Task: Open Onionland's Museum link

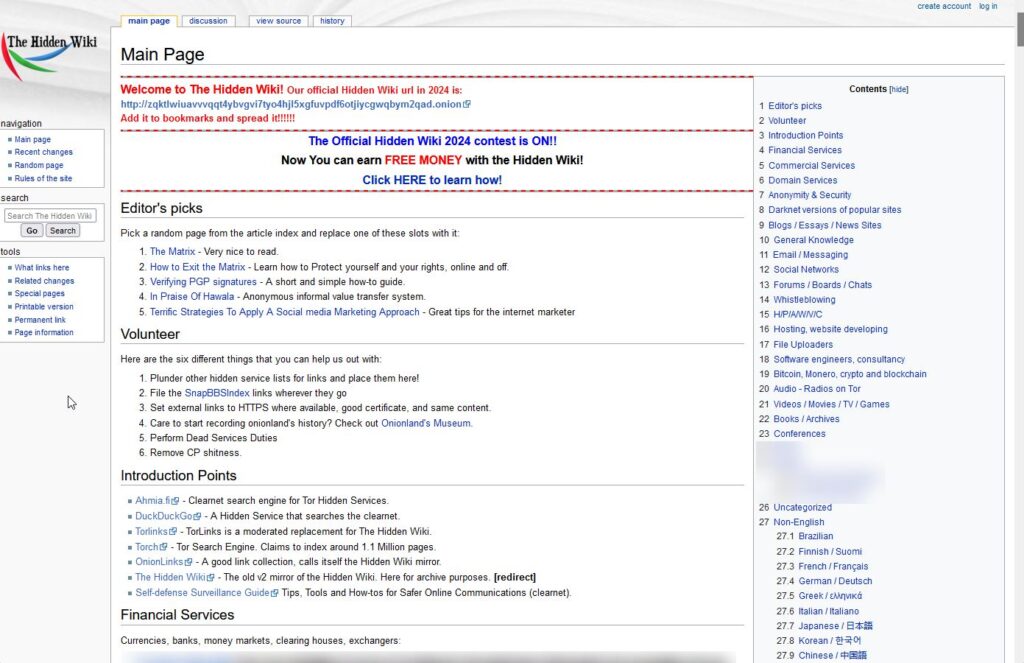Action: click(426, 423)
